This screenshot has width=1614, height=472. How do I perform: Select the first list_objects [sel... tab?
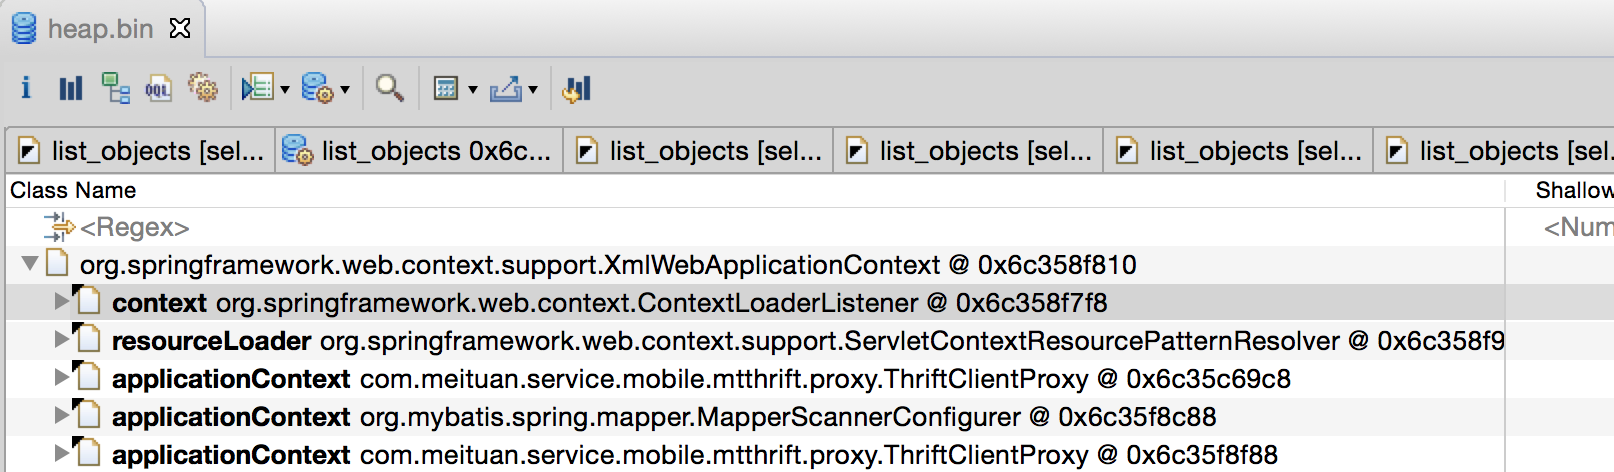[141, 151]
